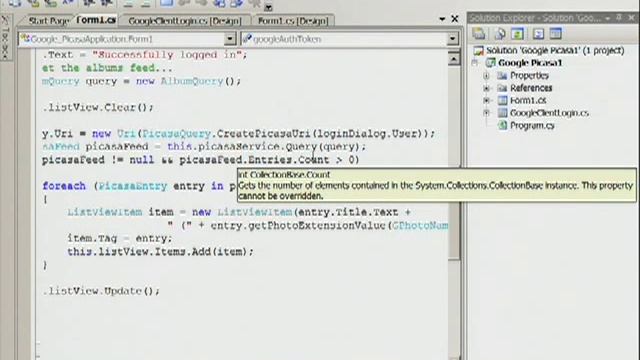Click AlbumQuery in the code

point(192,81)
